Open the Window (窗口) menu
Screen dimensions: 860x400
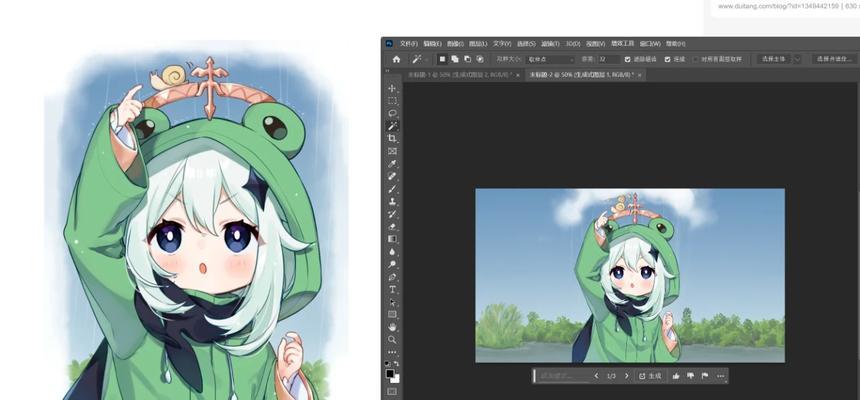coord(650,44)
